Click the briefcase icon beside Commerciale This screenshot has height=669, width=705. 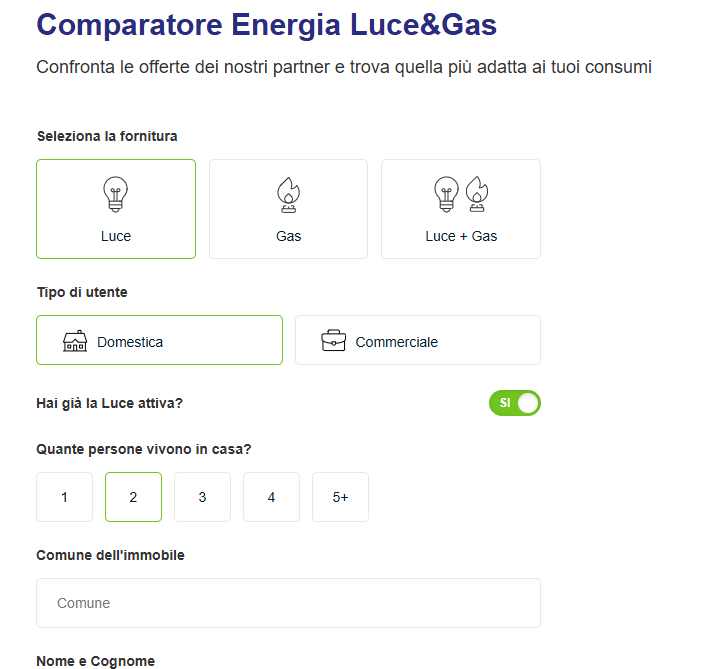333,341
